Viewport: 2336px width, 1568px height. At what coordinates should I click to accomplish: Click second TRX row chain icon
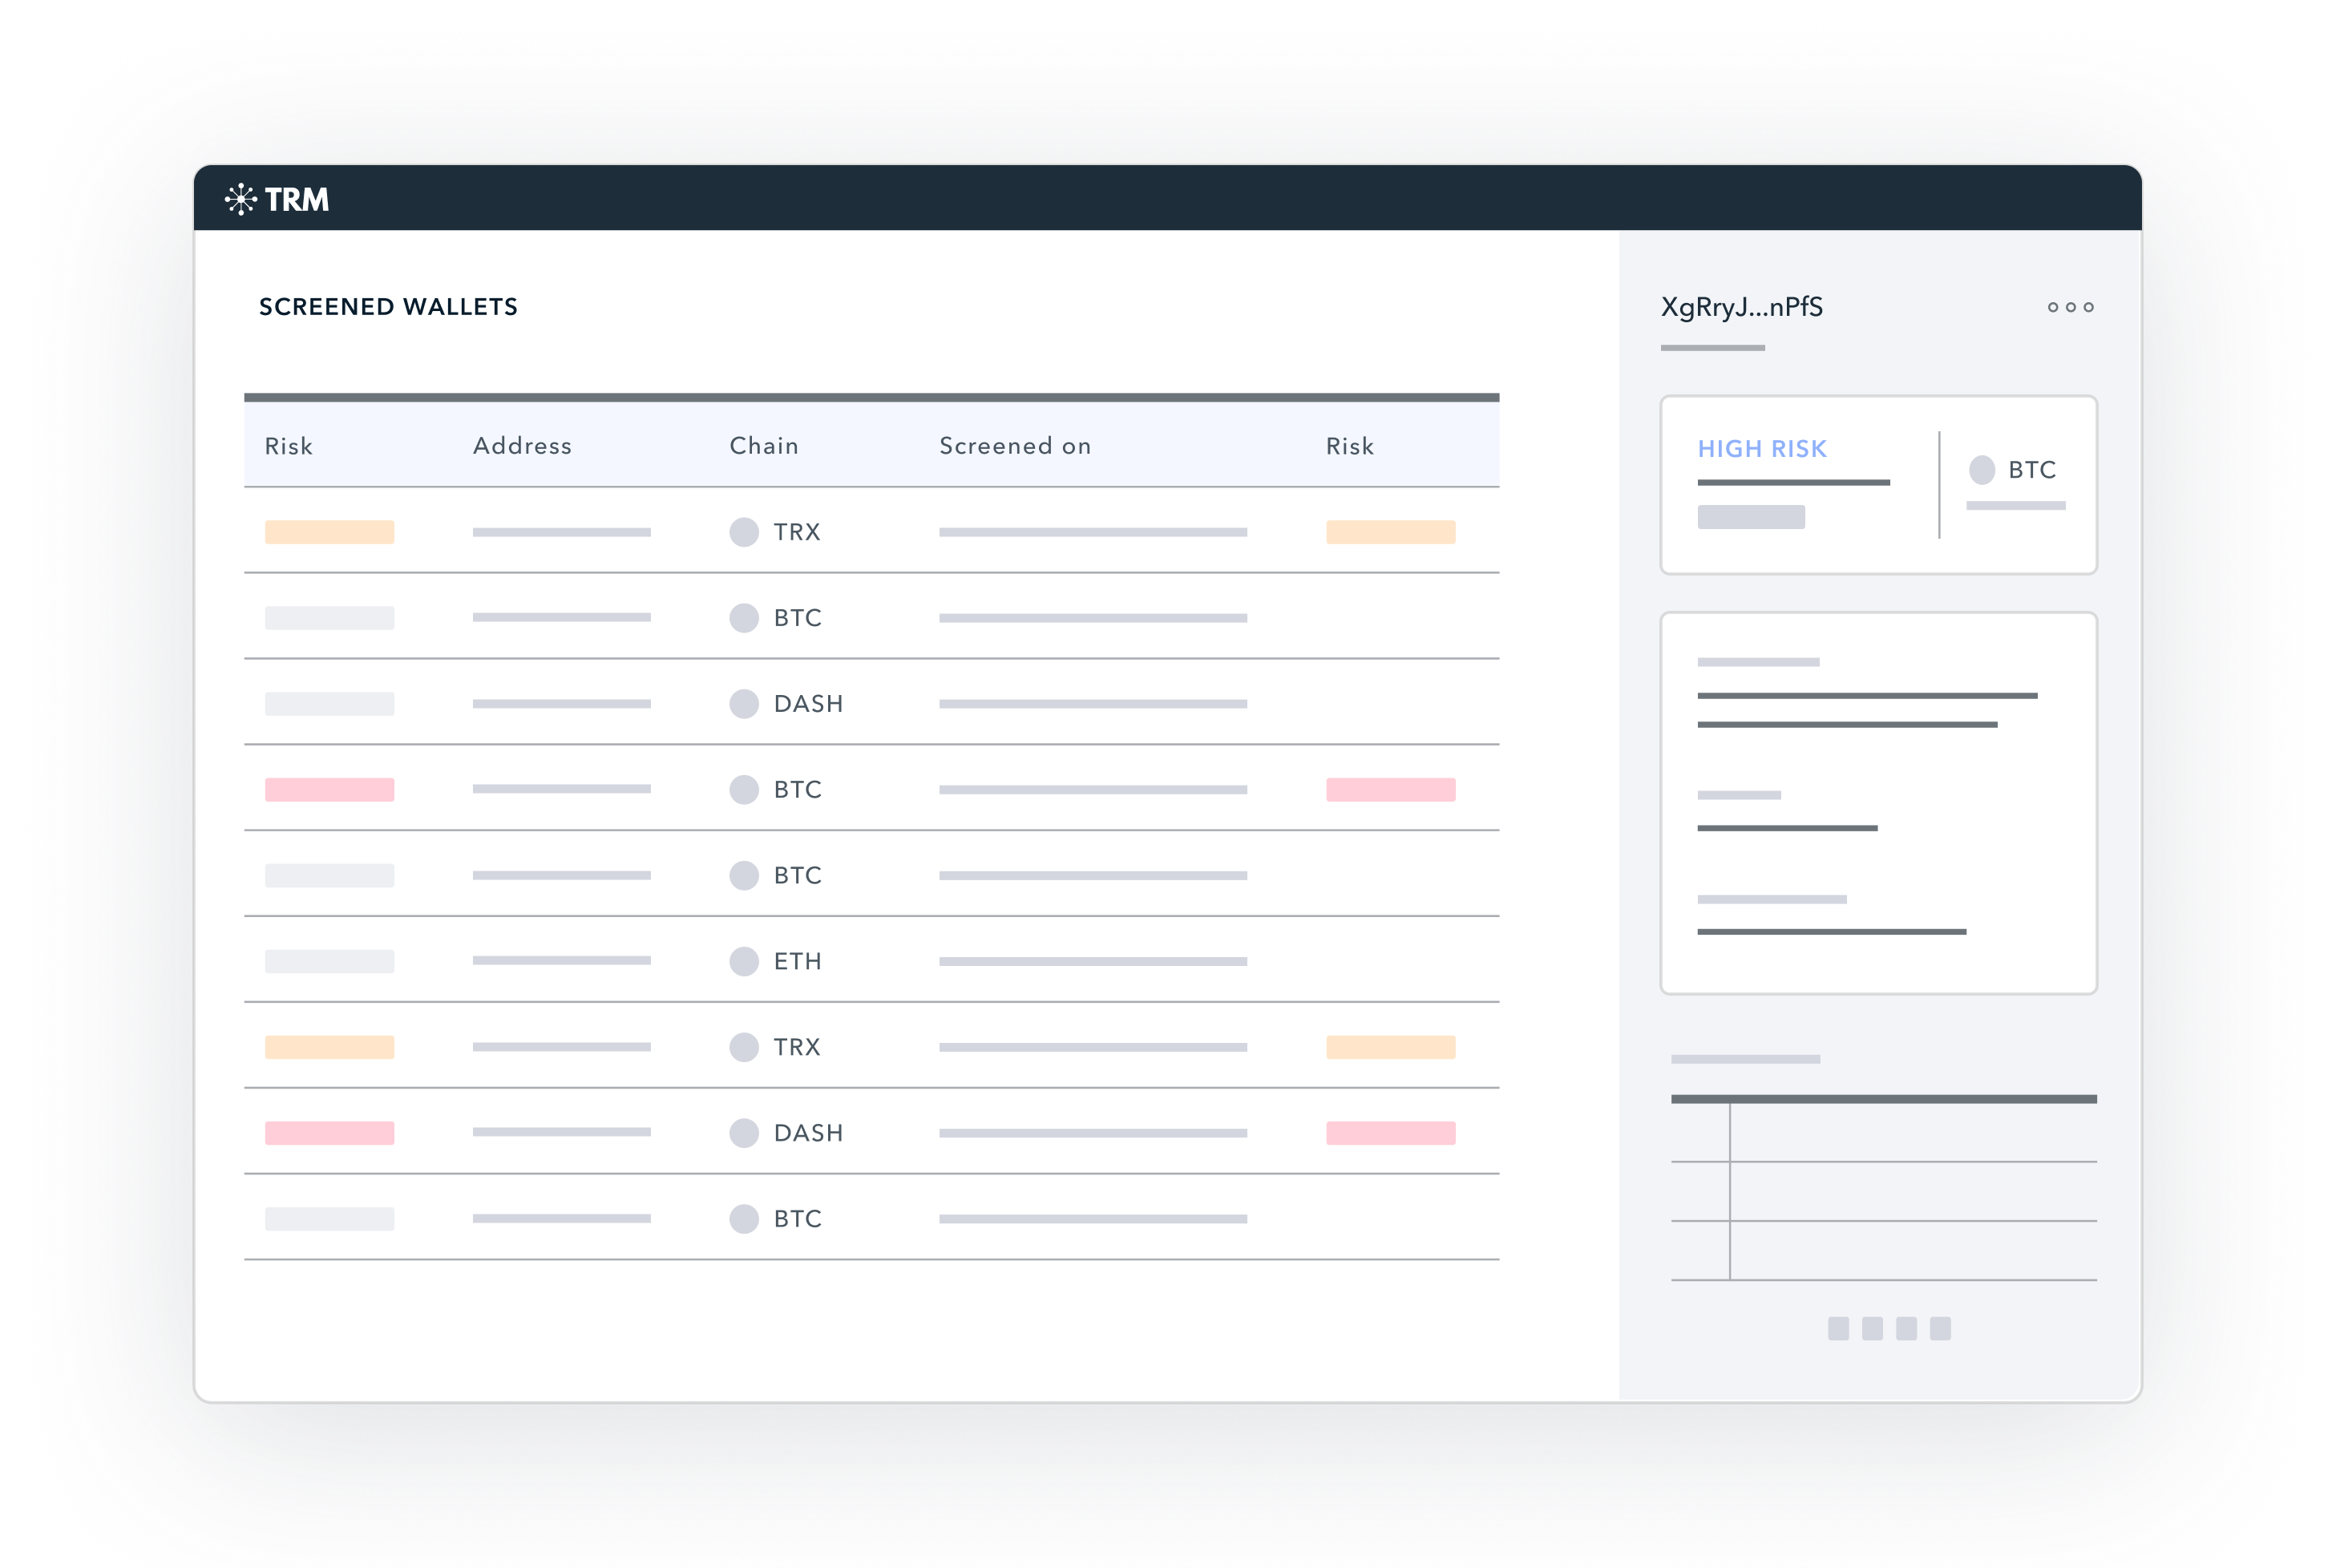(744, 1047)
